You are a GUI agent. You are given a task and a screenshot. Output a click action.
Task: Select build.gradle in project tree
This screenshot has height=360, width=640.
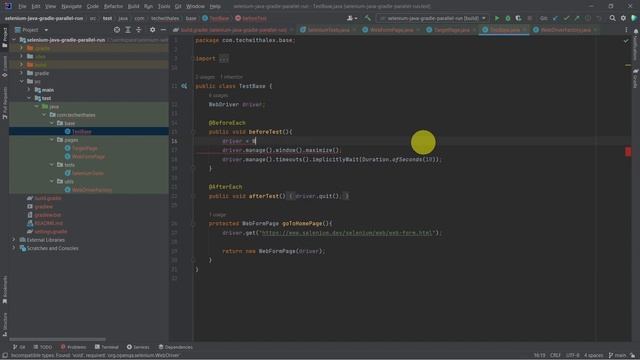[48, 198]
